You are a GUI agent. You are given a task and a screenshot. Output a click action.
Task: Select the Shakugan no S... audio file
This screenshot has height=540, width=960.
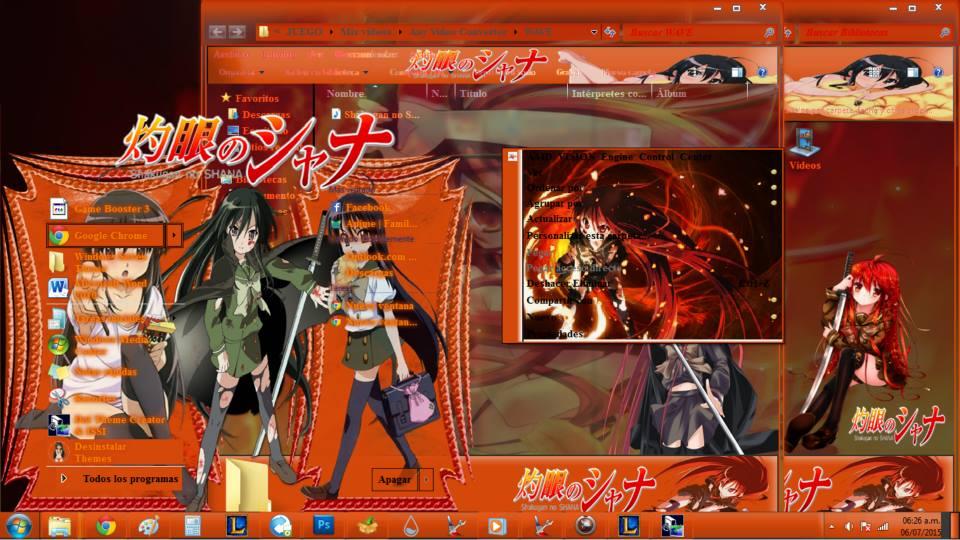[375, 114]
